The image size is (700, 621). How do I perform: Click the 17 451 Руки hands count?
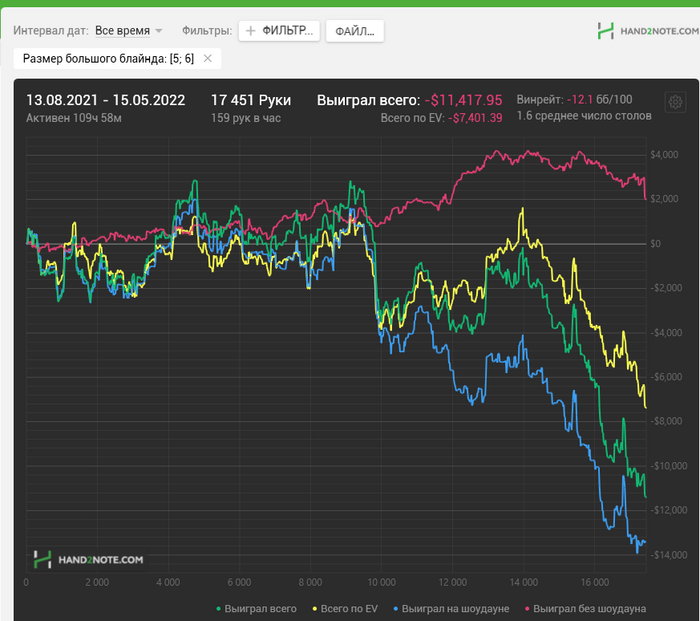click(251, 100)
